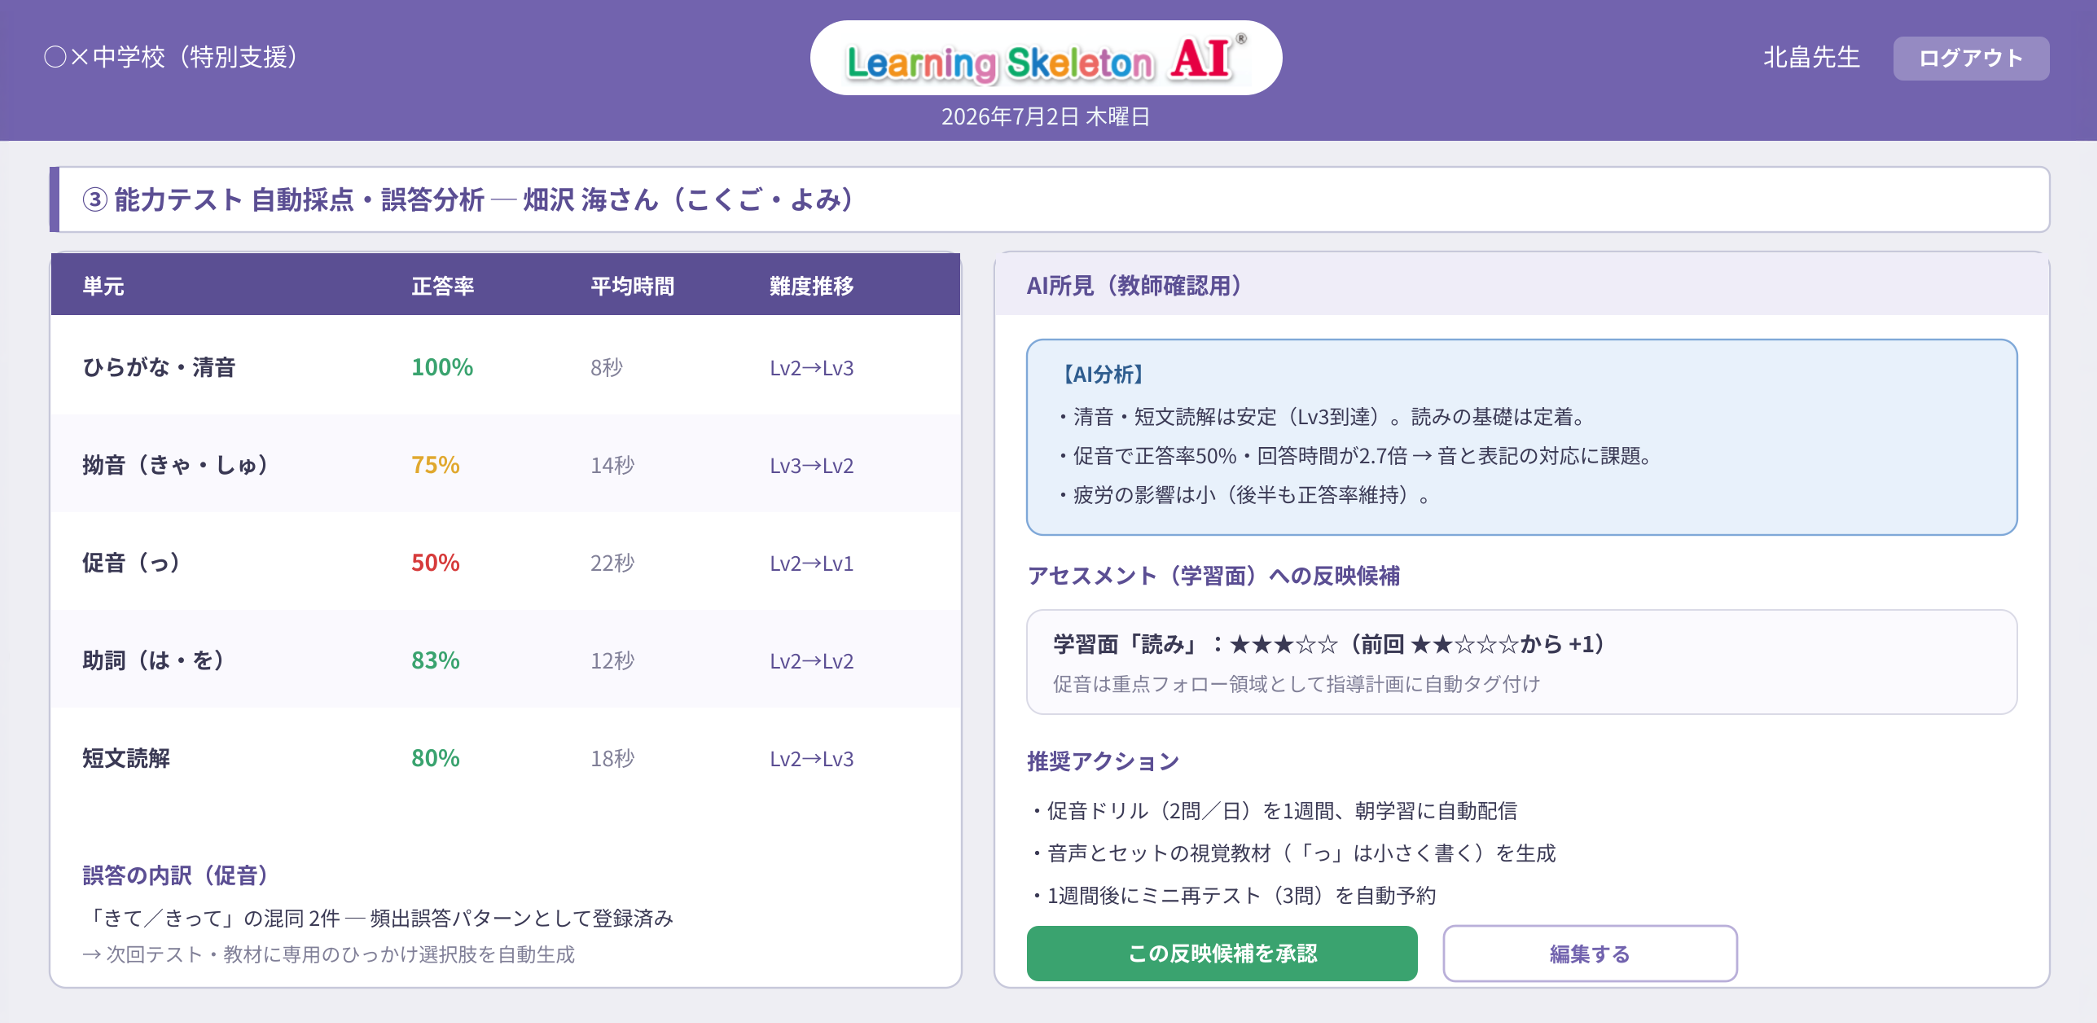
Task: Click the Lv3→Lv2 difficulty cell
Action: [811, 466]
